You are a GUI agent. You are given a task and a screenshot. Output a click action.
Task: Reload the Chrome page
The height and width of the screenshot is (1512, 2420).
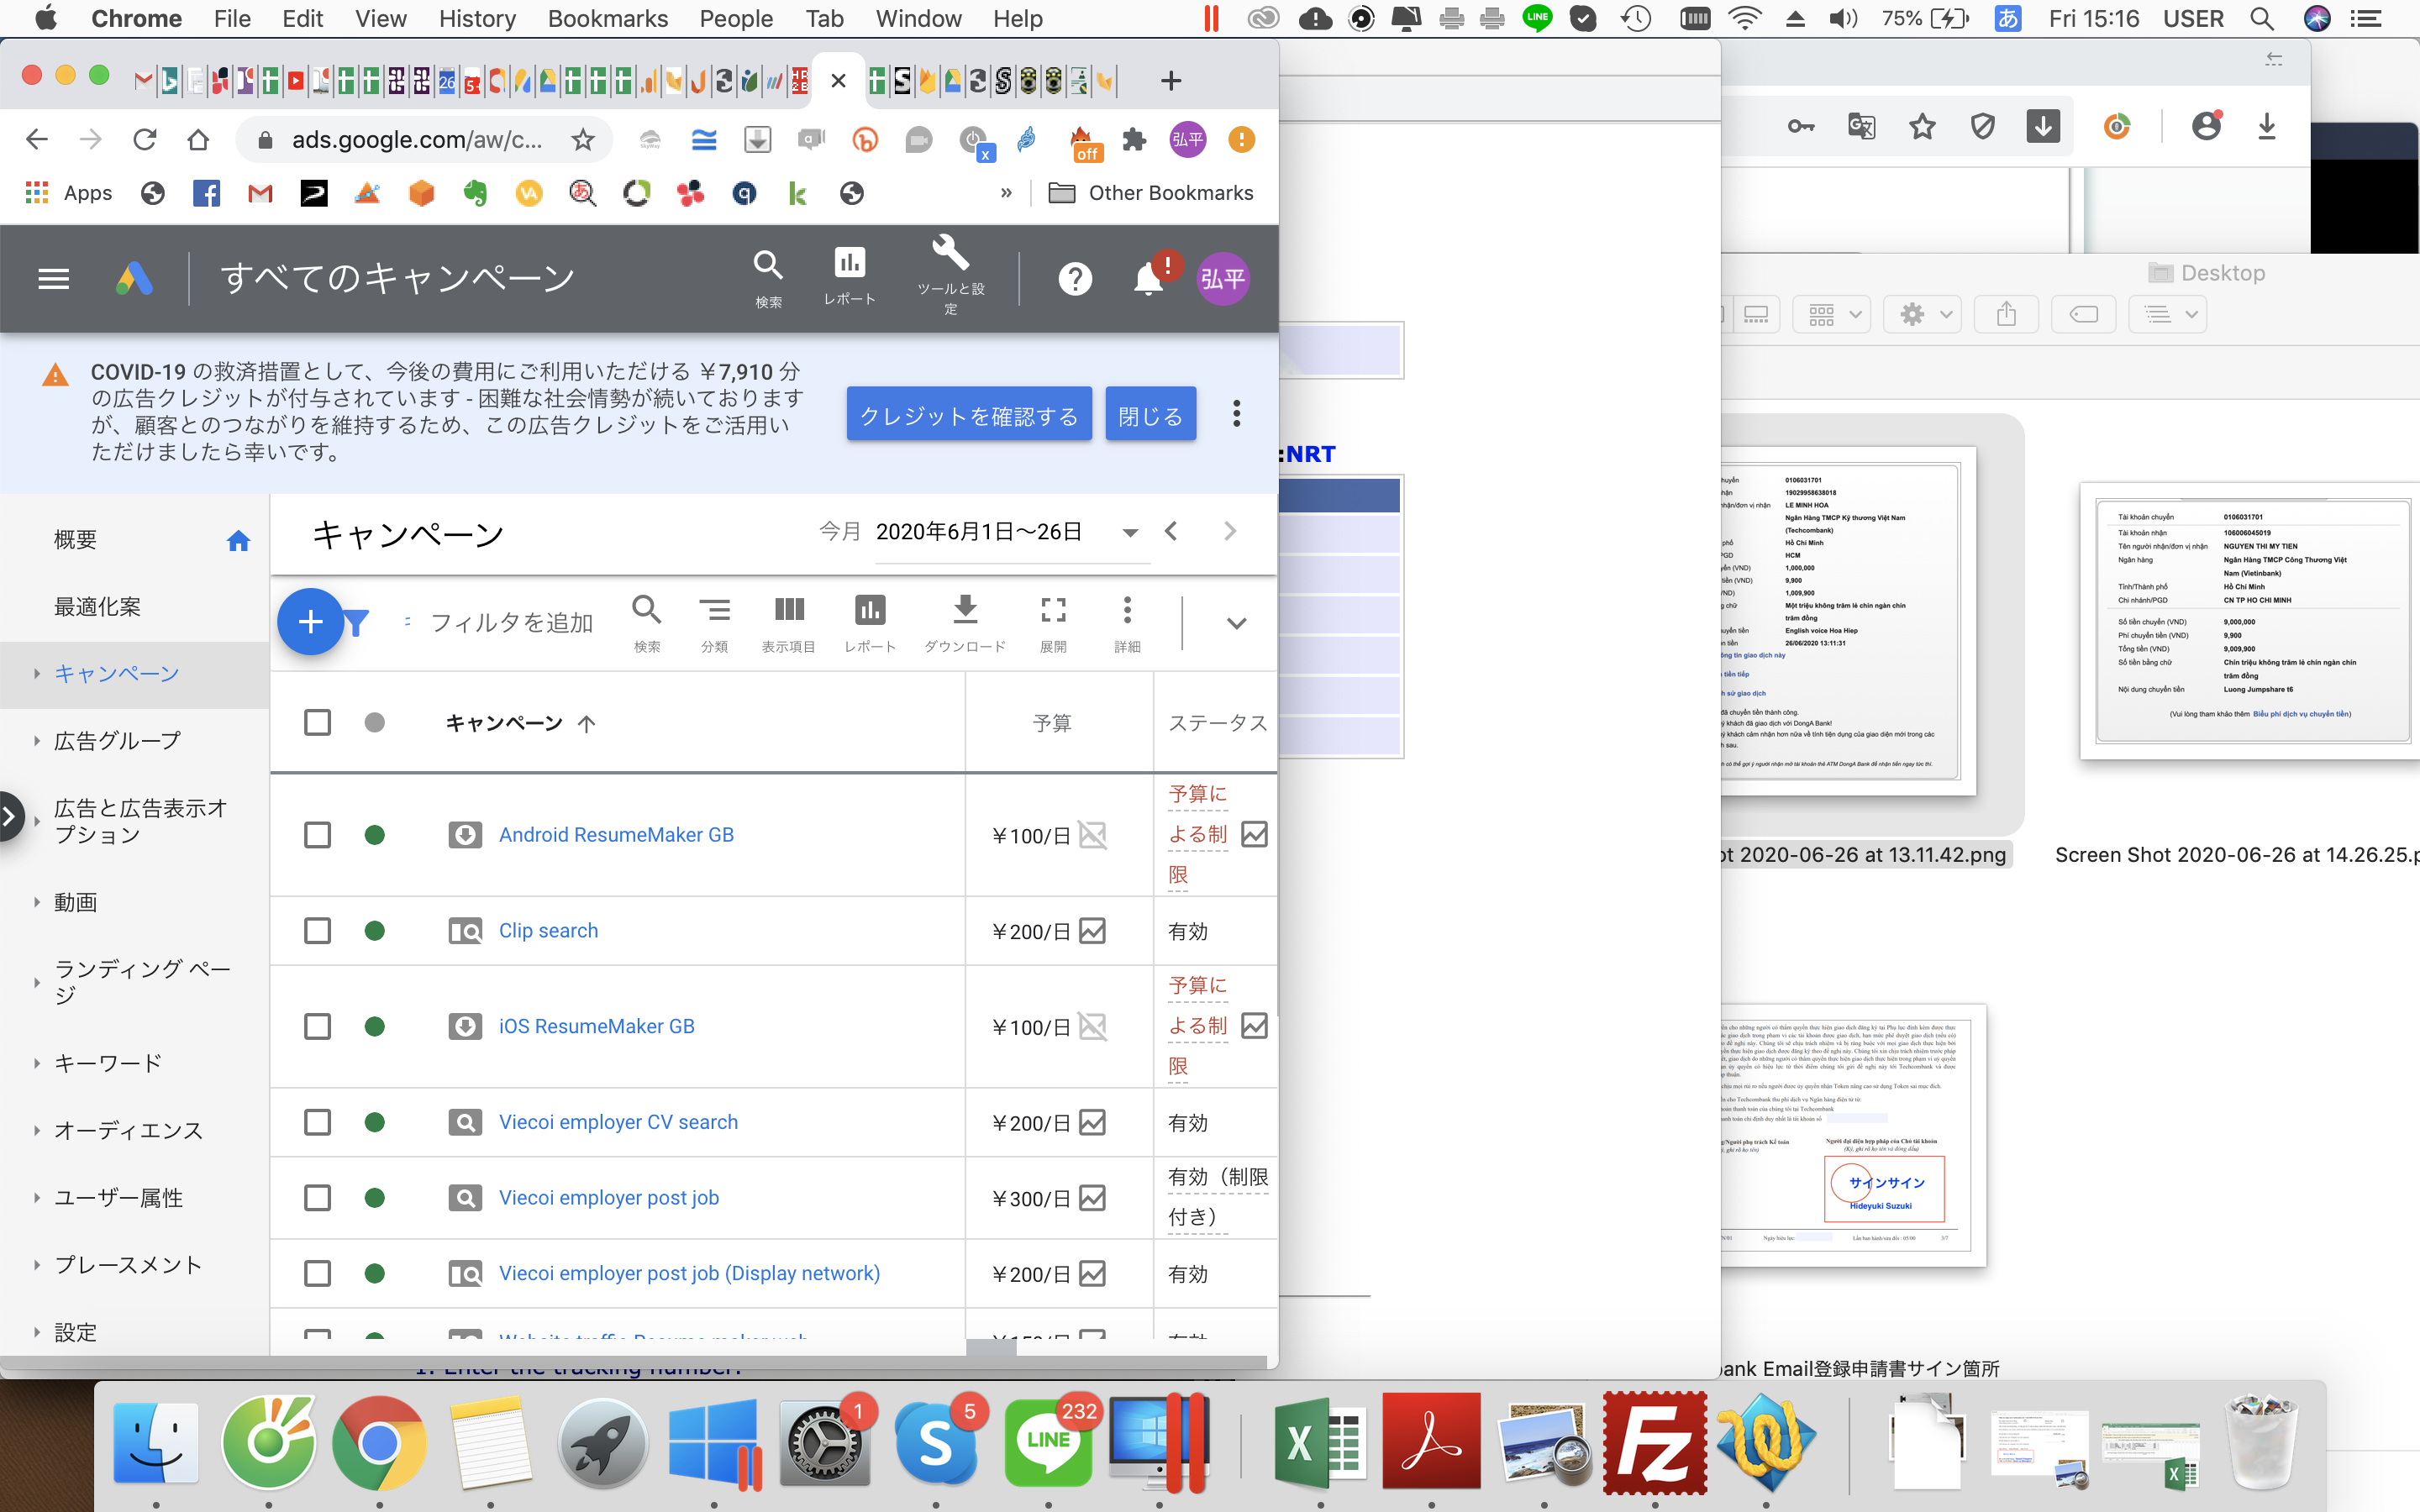pyautogui.click(x=145, y=139)
